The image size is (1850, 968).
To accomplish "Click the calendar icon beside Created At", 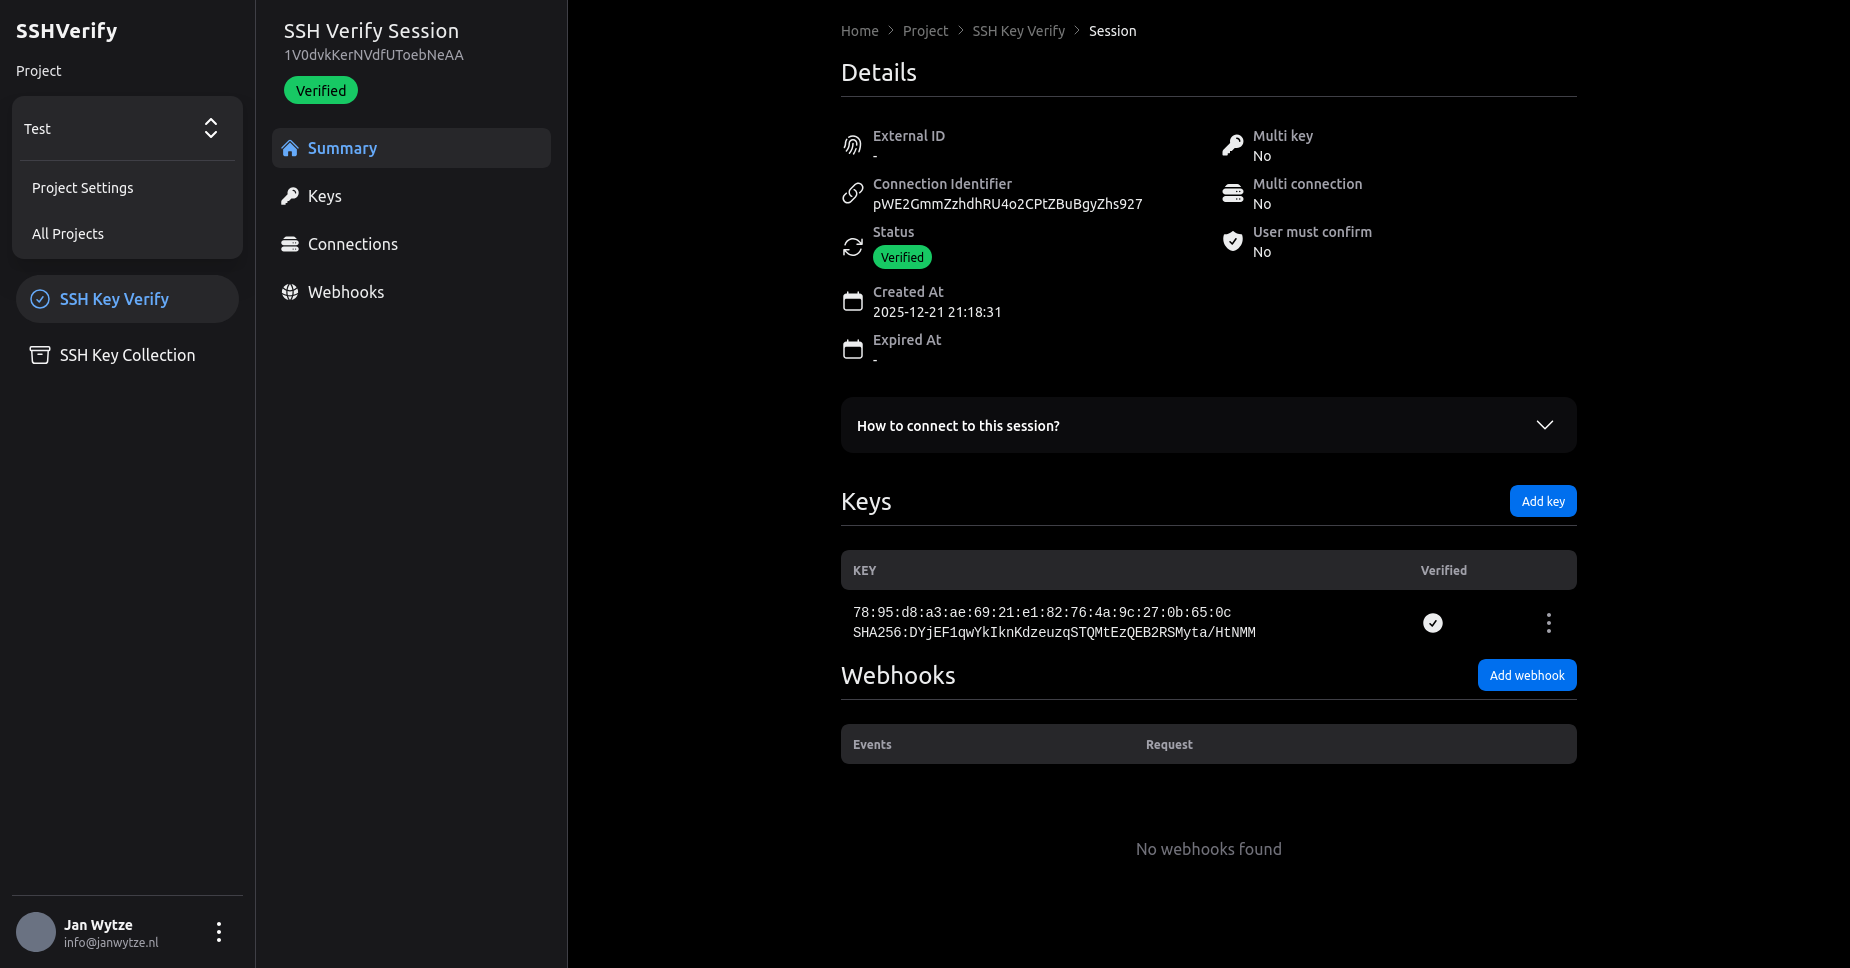I will [853, 300].
